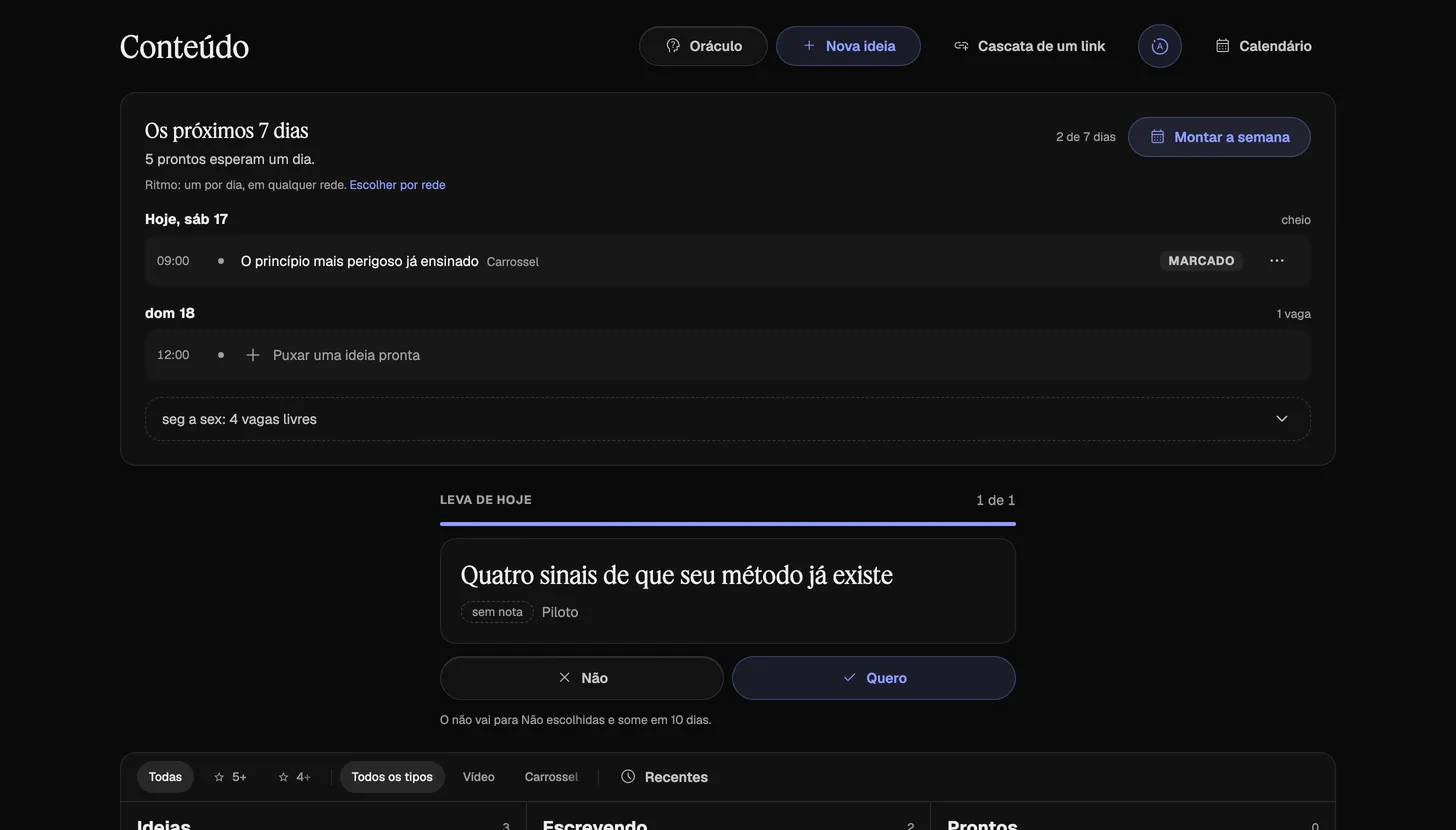Screen dimensions: 1456x830
Task: Click Montar a semana button
Action: (x=1219, y=137)
